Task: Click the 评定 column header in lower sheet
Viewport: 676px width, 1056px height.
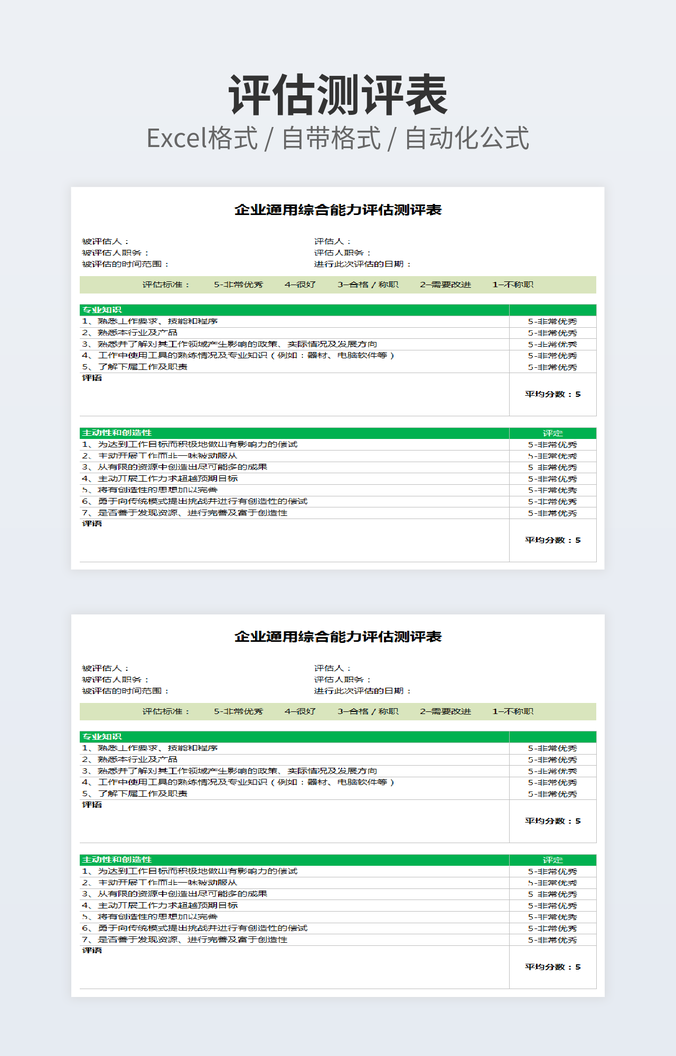Action: [552, 860]
